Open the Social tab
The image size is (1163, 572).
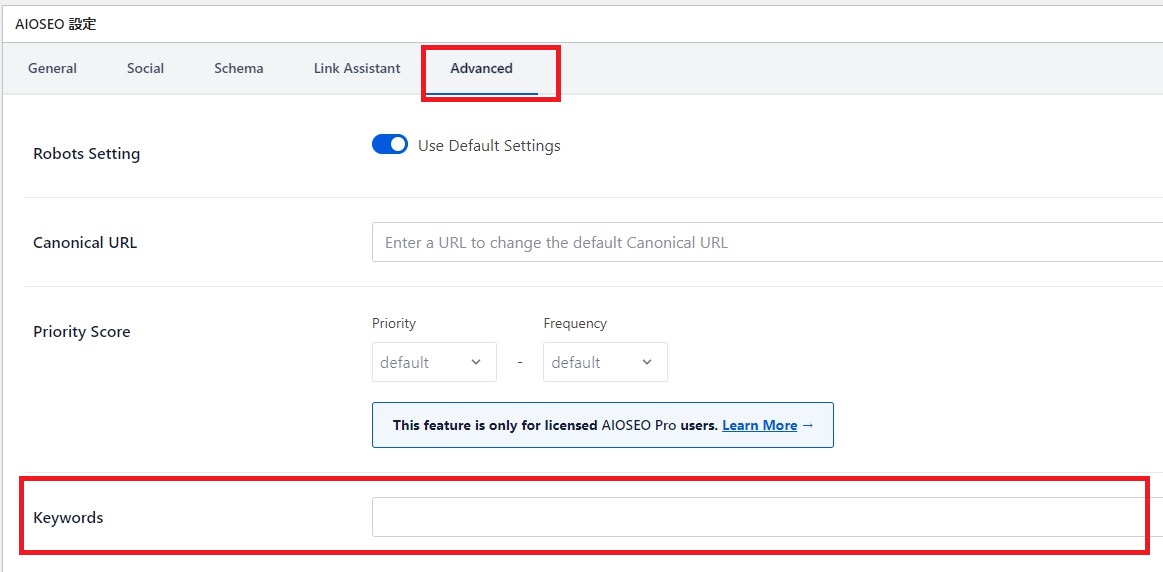145,68
